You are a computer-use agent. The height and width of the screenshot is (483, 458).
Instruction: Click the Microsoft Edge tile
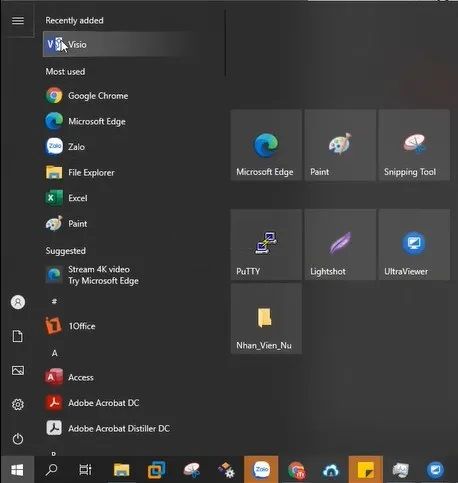coord(266,145)
